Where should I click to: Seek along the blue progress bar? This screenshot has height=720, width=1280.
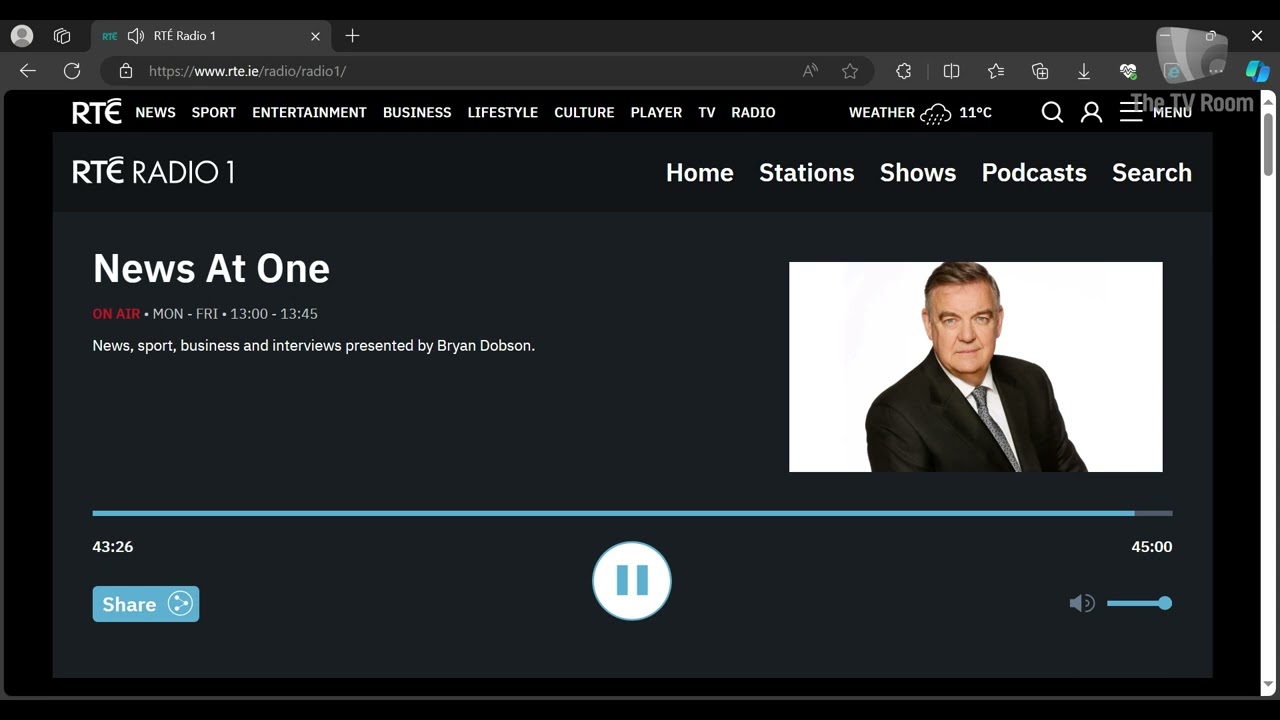(632, 513)
